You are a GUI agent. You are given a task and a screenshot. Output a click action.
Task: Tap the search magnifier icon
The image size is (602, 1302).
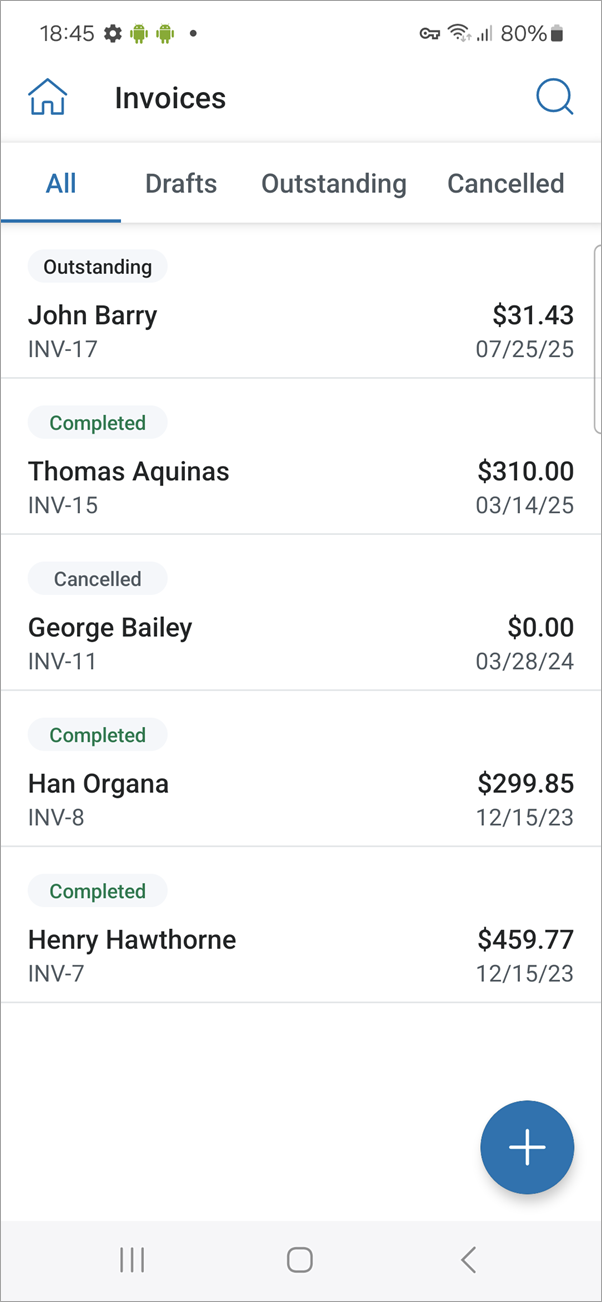click(x=554, y=96)
